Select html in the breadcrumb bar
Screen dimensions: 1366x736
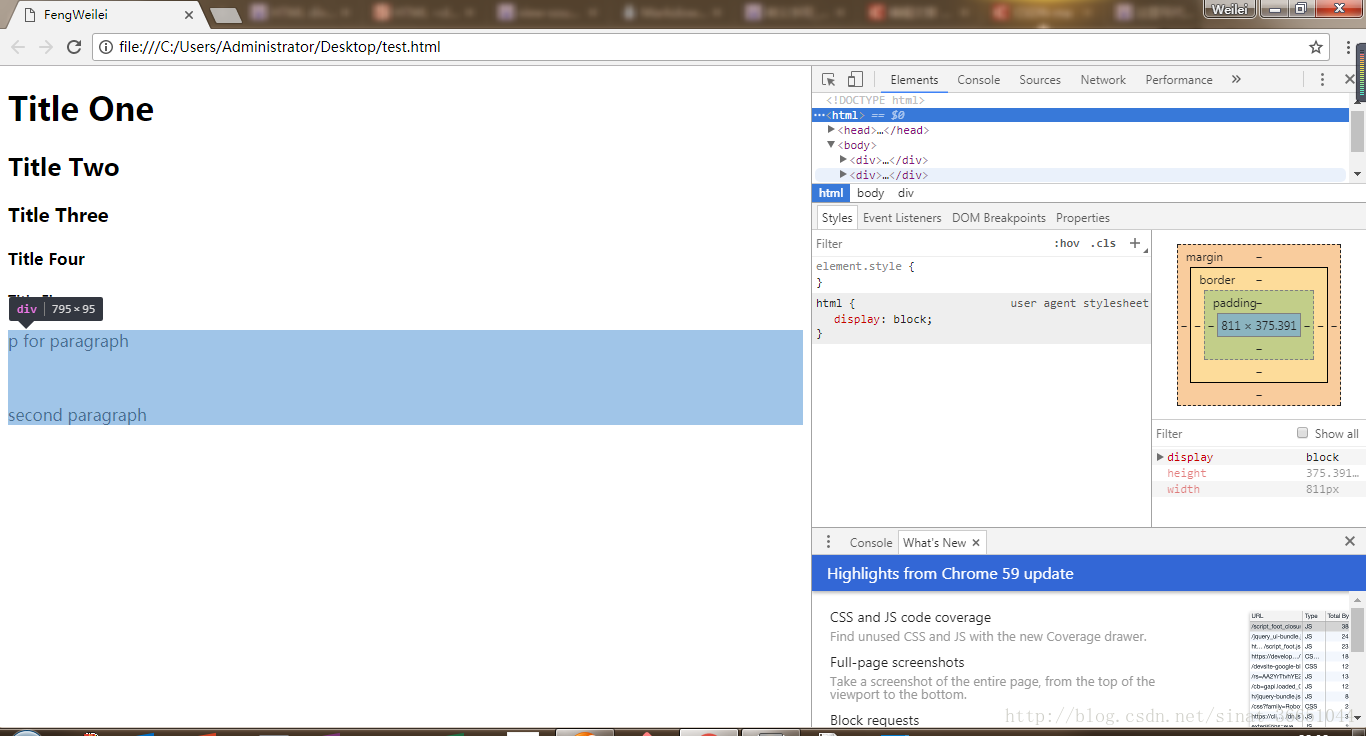tap(830, 193)
